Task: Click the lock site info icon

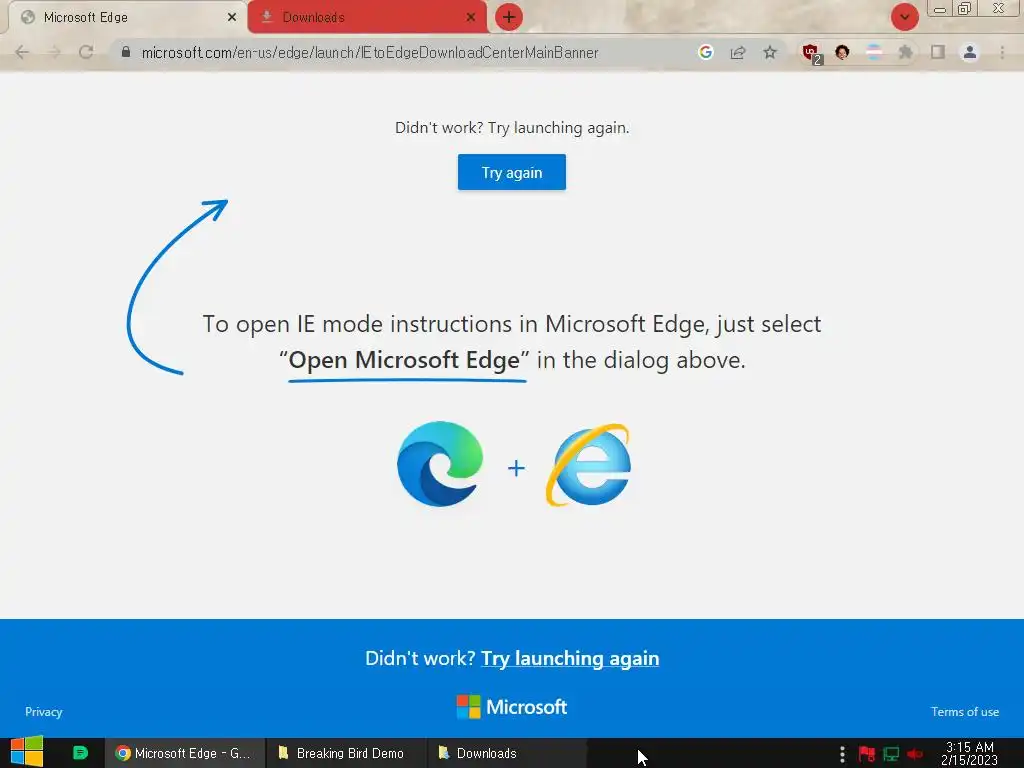Action: pyautogui.click(x=126, y=52)
